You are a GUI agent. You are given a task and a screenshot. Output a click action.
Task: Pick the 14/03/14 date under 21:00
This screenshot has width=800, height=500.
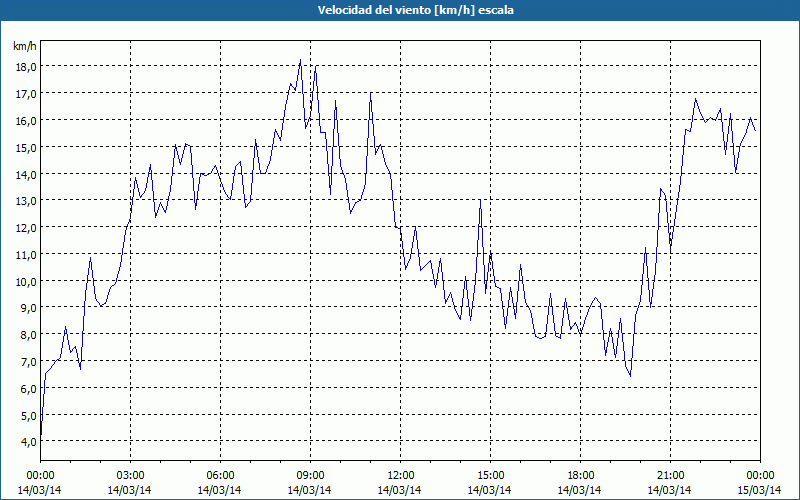pos(669,490)
